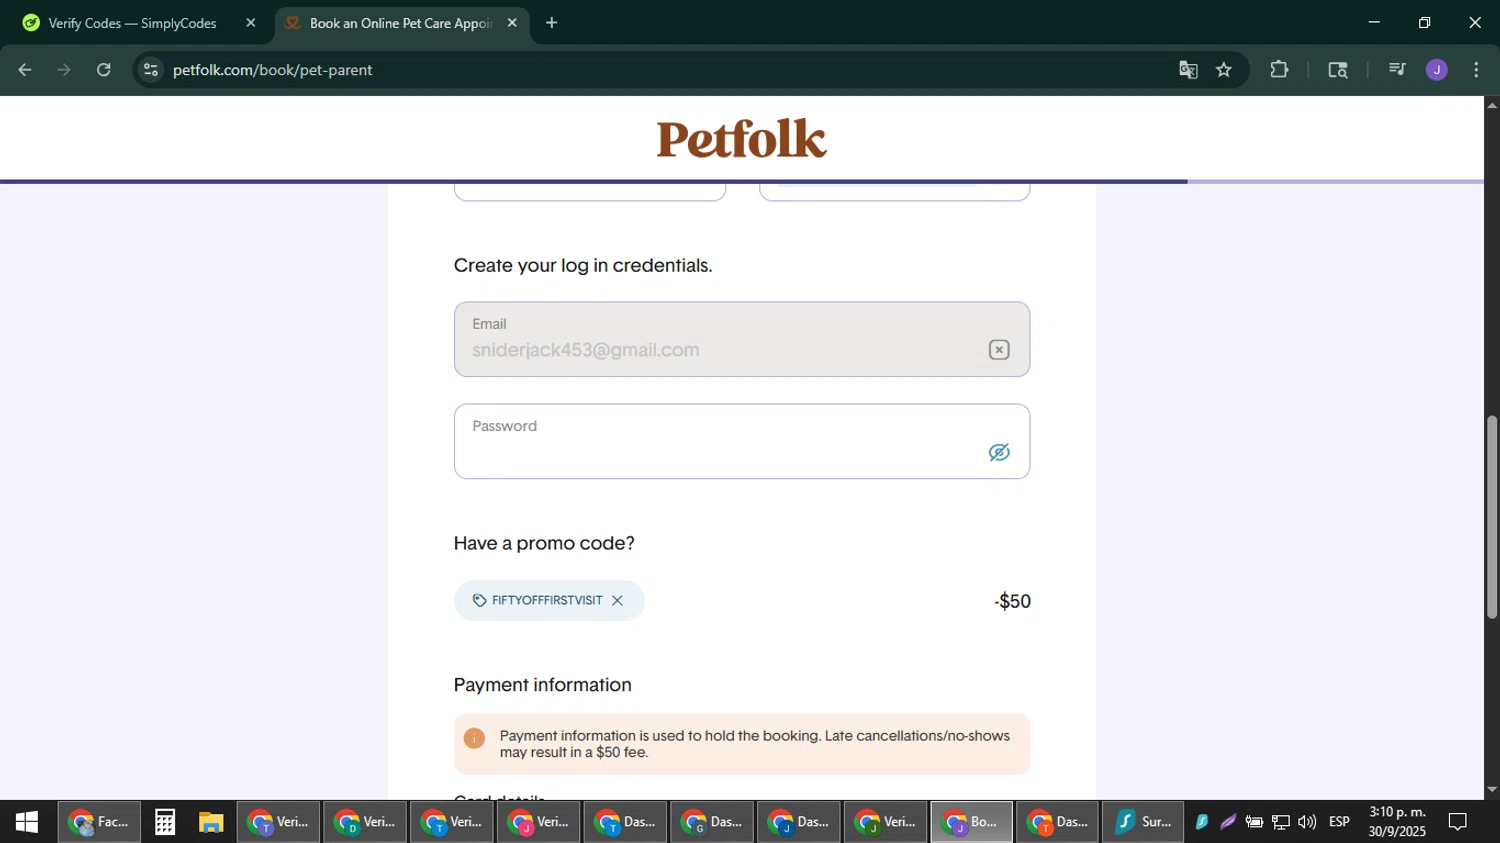The width and height of the screenshot is (1500, 843).
Task: Open File Explorer from taskbar
Action: (x=211, y=822)
